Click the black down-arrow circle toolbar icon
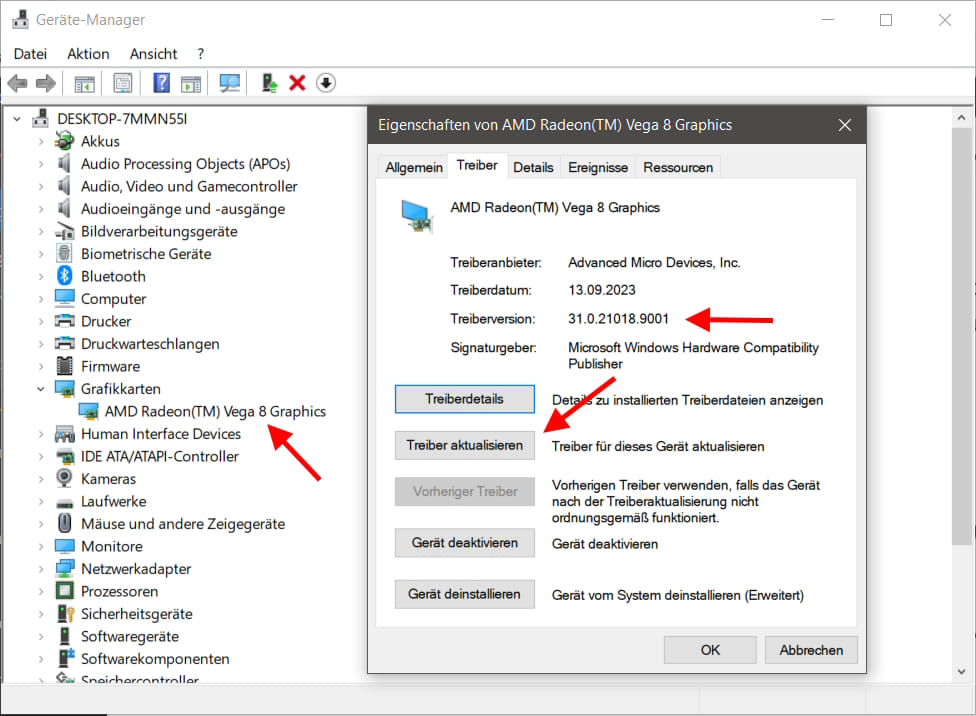 click(326, 83)
